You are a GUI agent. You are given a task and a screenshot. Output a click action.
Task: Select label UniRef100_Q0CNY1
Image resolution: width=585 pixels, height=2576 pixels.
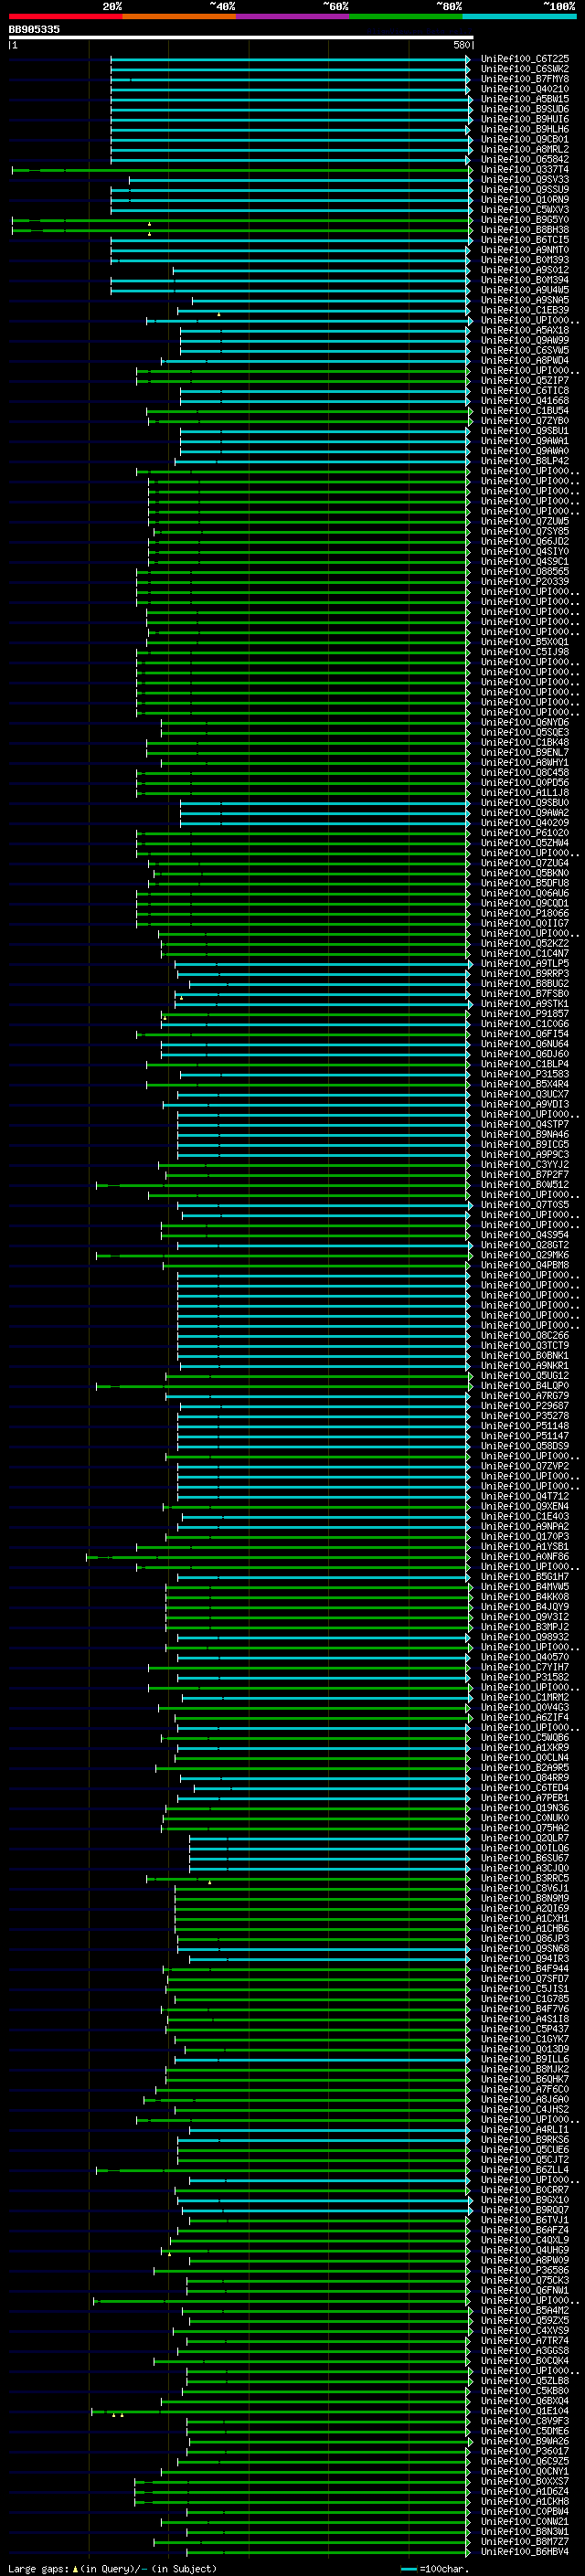(x=524, y=2470)
